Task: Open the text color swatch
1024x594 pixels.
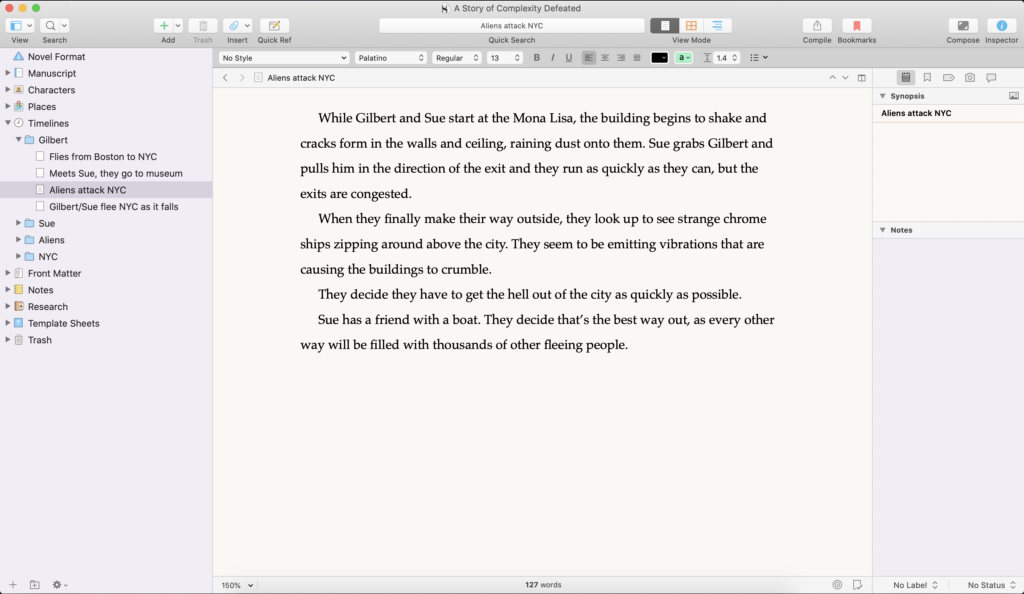Action: (x=660, y=58)
